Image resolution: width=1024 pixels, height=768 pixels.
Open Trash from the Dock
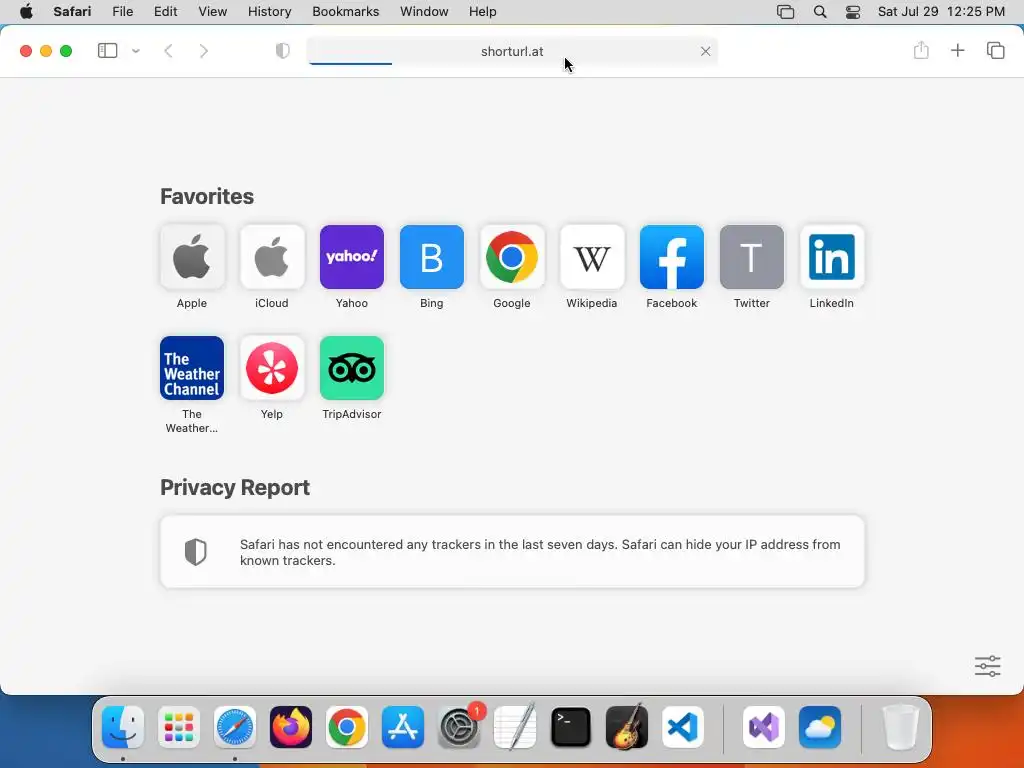pyautogui.click(x=901, y=727)
